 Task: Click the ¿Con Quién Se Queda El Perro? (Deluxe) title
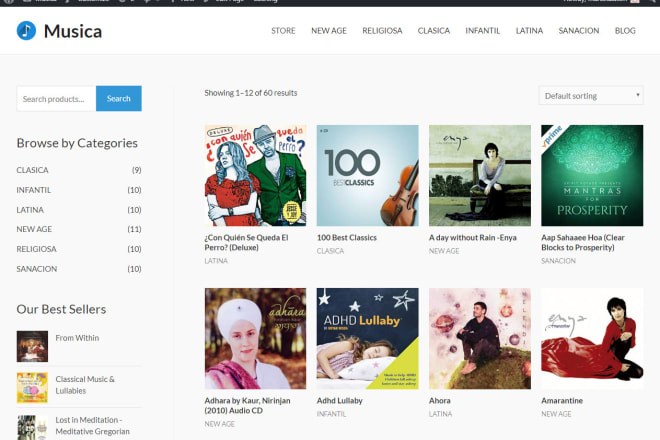click(247, 243)
